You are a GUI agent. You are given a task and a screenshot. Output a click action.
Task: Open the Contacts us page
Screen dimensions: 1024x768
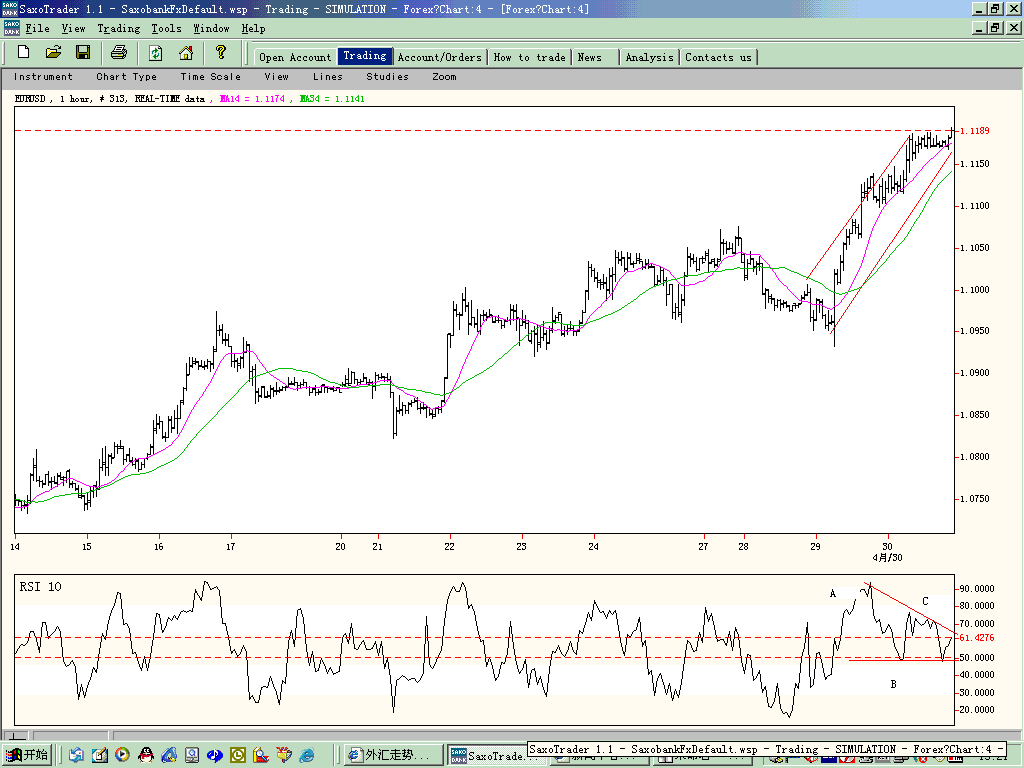coord(718,57)
